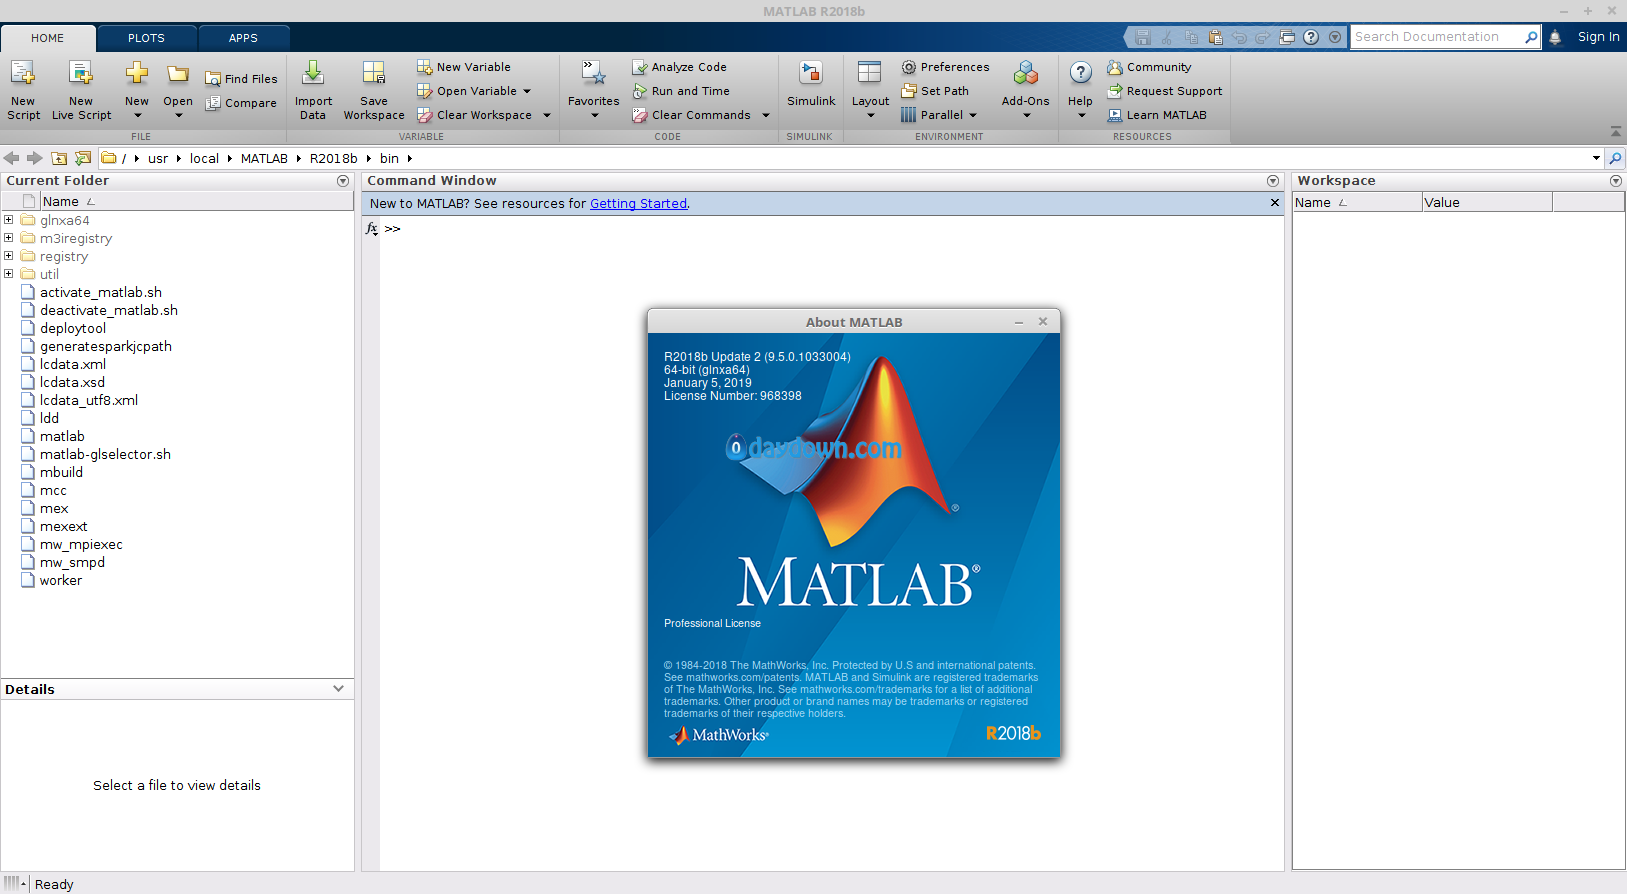Image resolution: width=1627 pixels, height=894 pixels.
Task: Open the Workspace panel actions menu
Action: [1616, 181]
